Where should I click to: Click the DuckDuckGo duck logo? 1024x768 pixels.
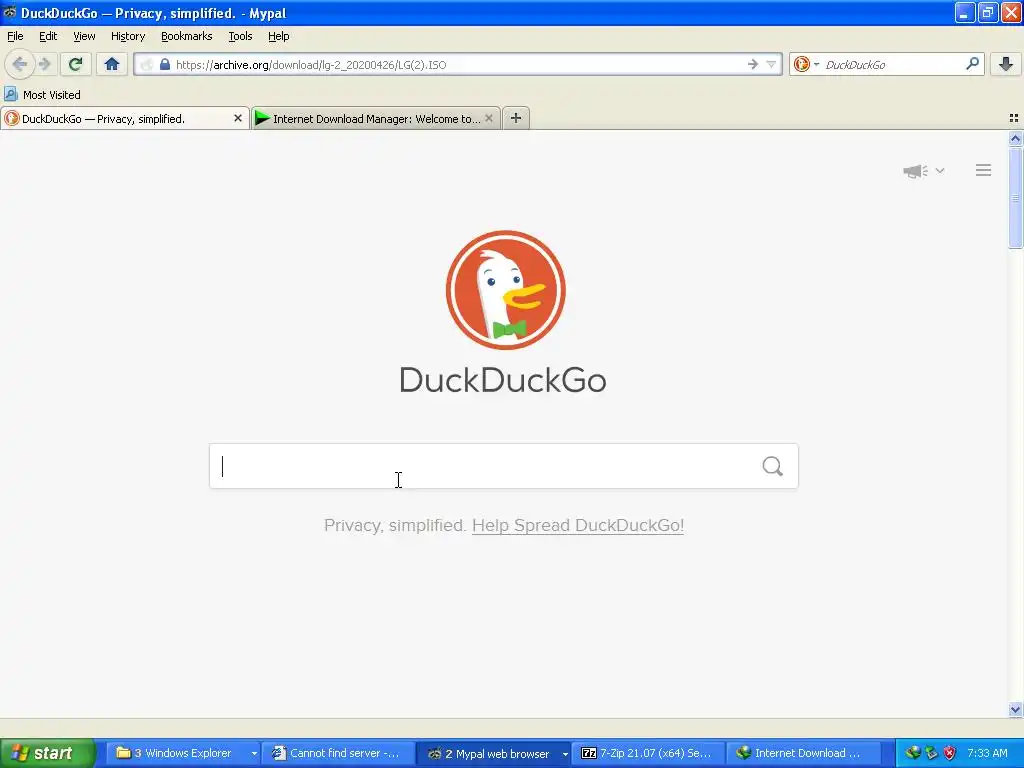pyautogui.click(x=505, y=290)
